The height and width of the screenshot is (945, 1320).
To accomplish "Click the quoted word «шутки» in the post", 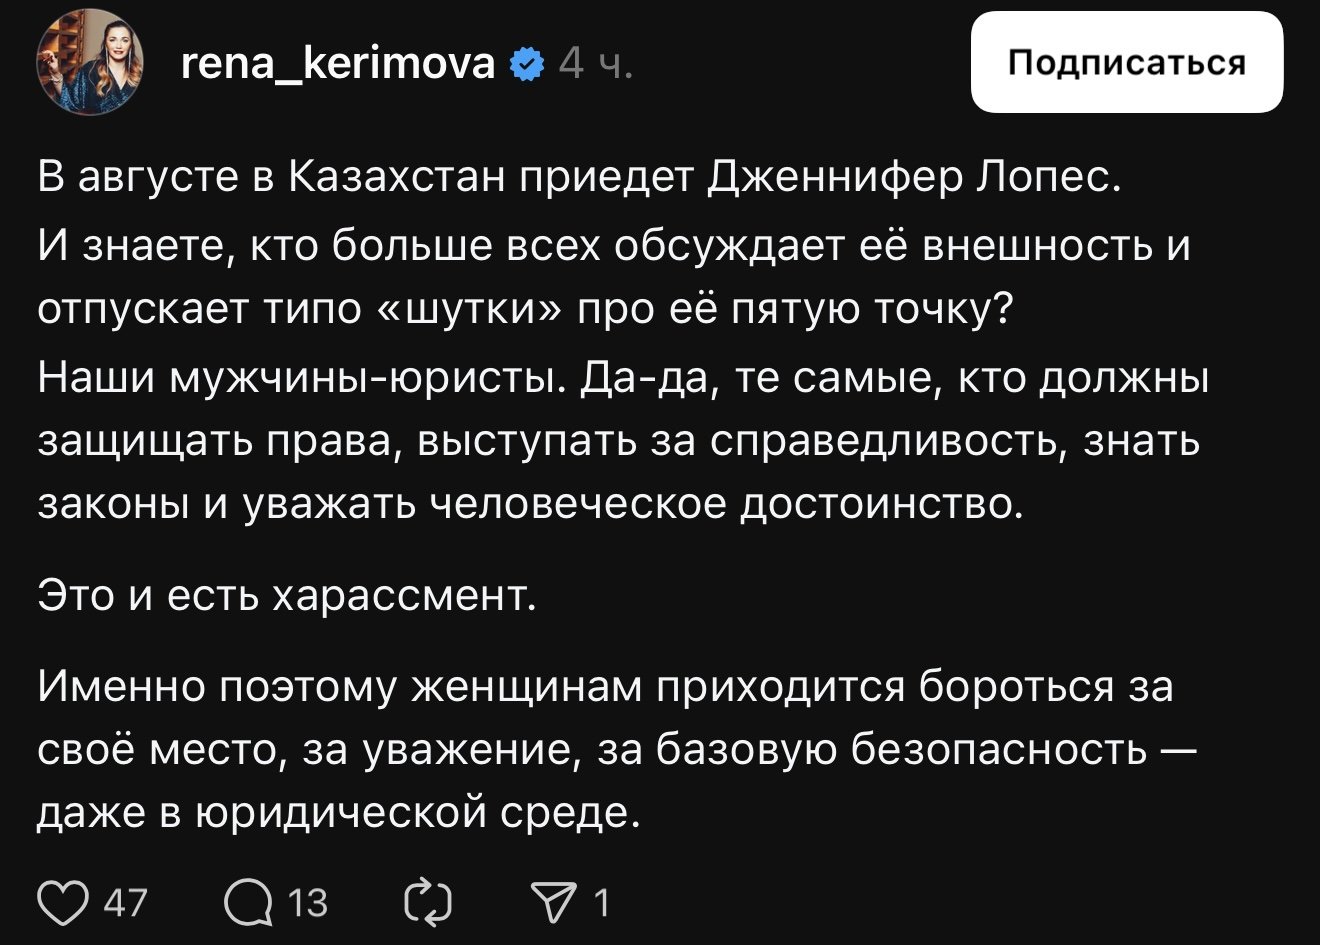I will pos(480,311).
